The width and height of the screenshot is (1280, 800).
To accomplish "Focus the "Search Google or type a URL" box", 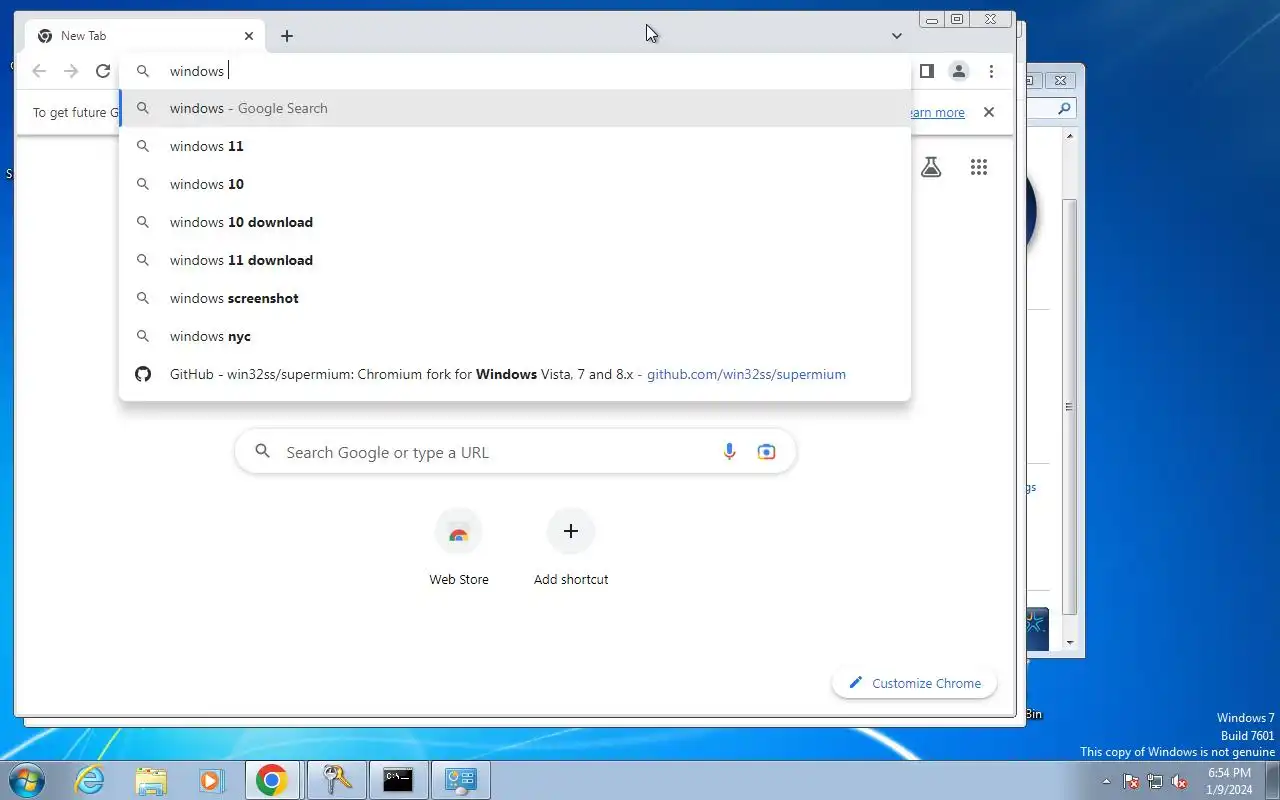I will tap(515, 452).
